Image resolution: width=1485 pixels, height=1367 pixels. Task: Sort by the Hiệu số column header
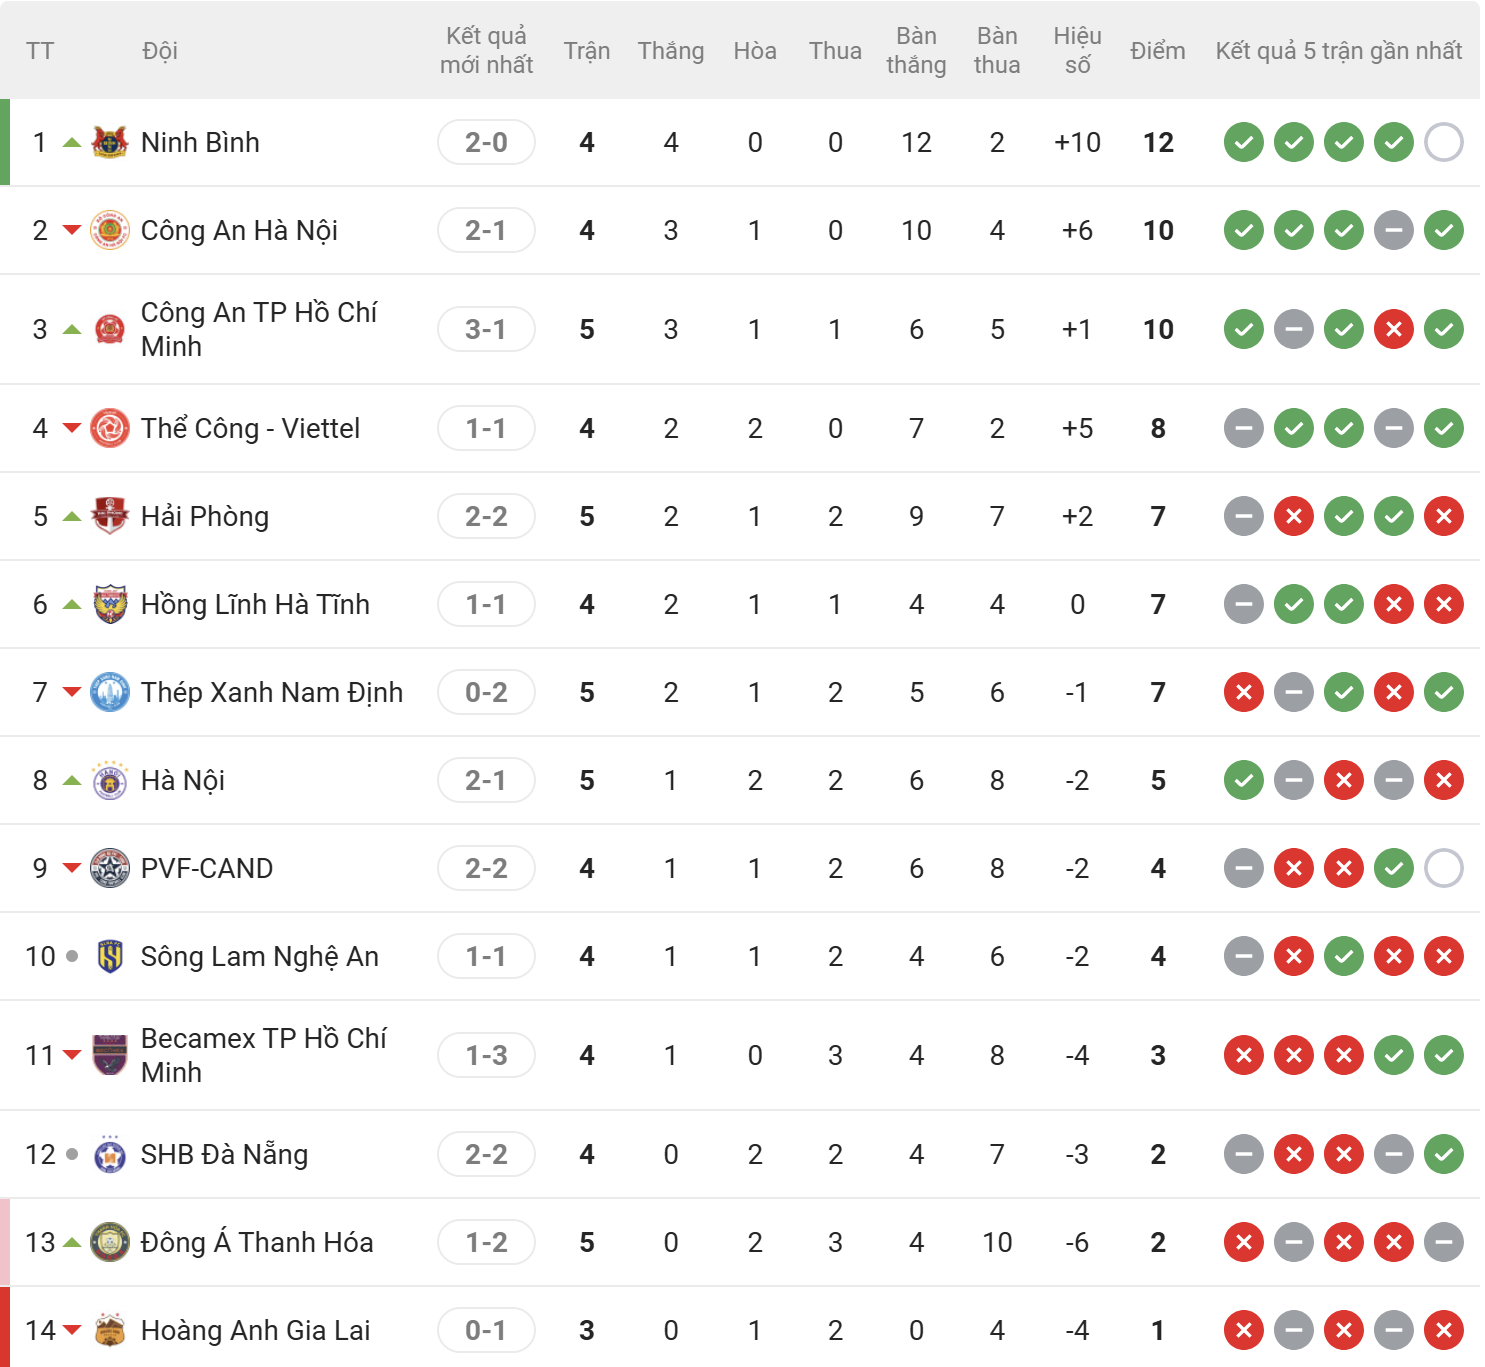point(1077,50)
